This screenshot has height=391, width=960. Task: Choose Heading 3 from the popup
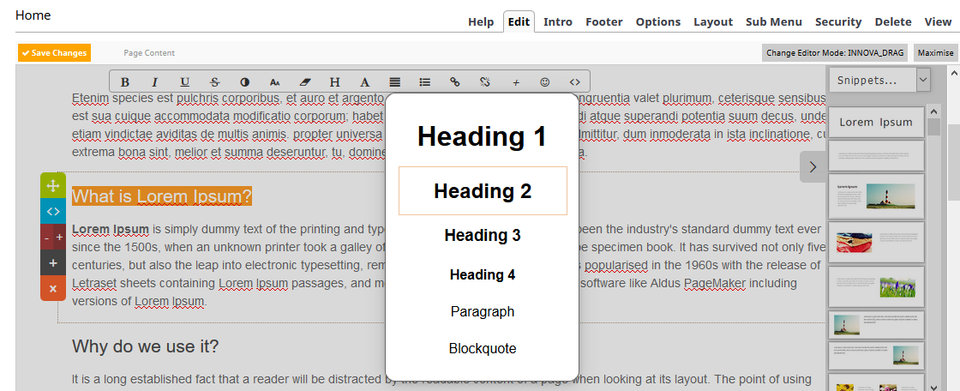tap(482, 235)
